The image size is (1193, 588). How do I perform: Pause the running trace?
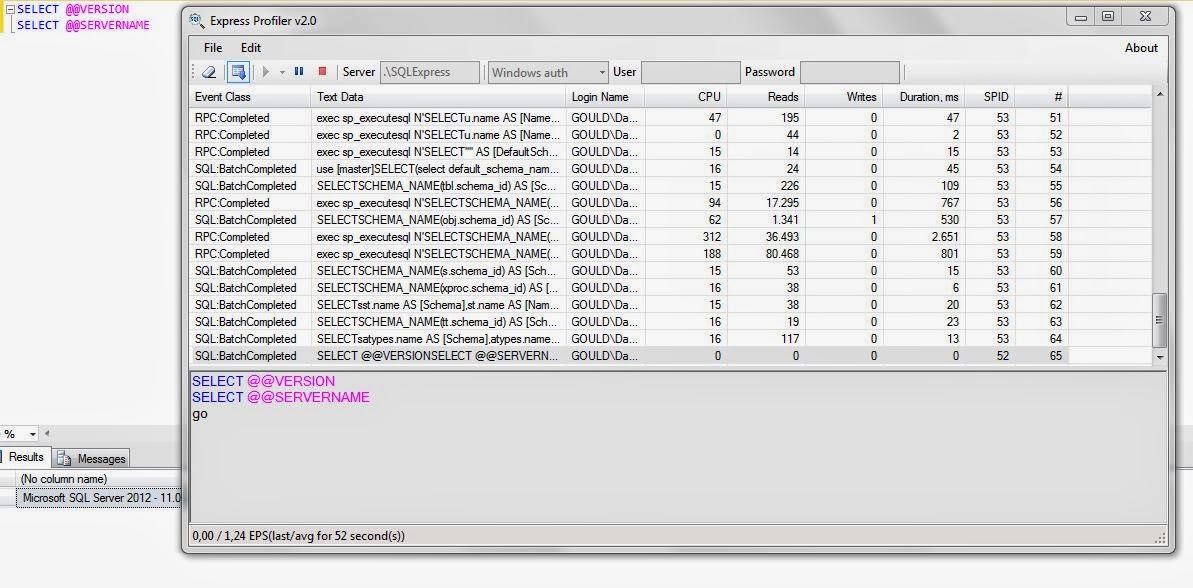point(299,72)
